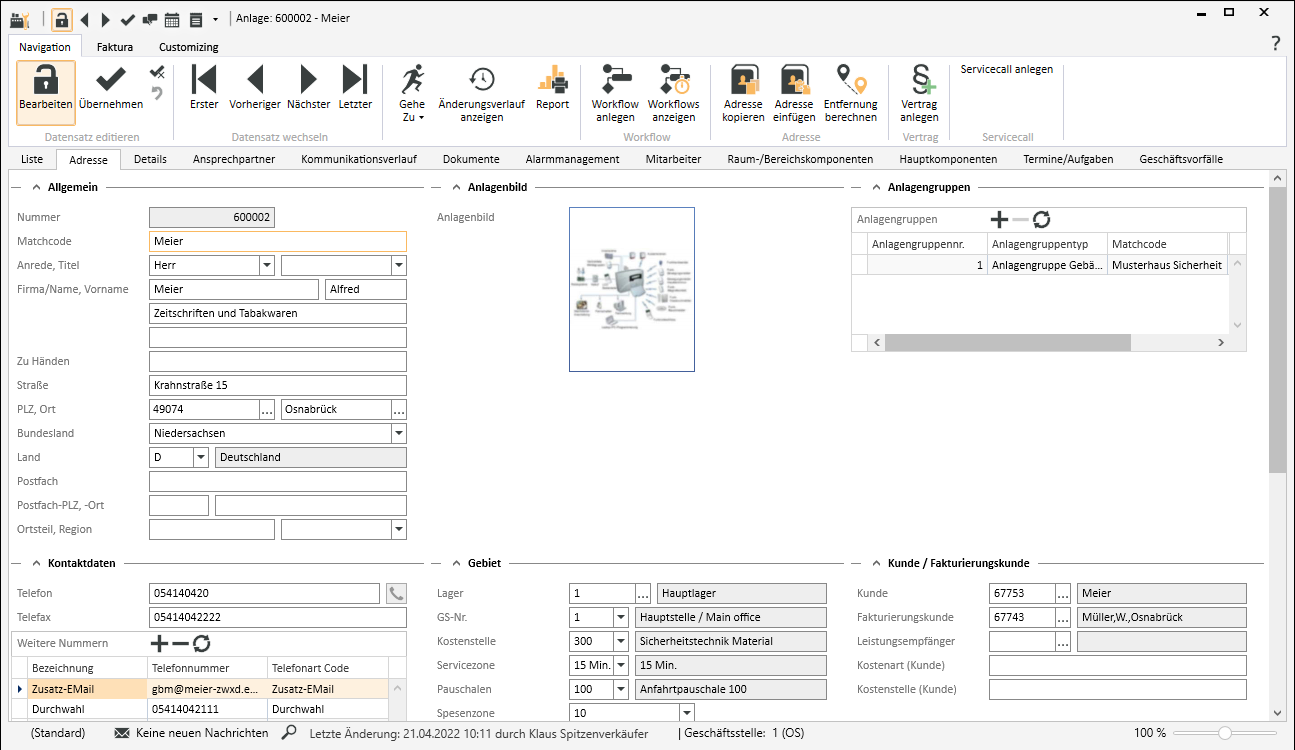Open the Spesenzone dropdown
This screenshot has width=1295, height=750.
(x=686, y=713)
